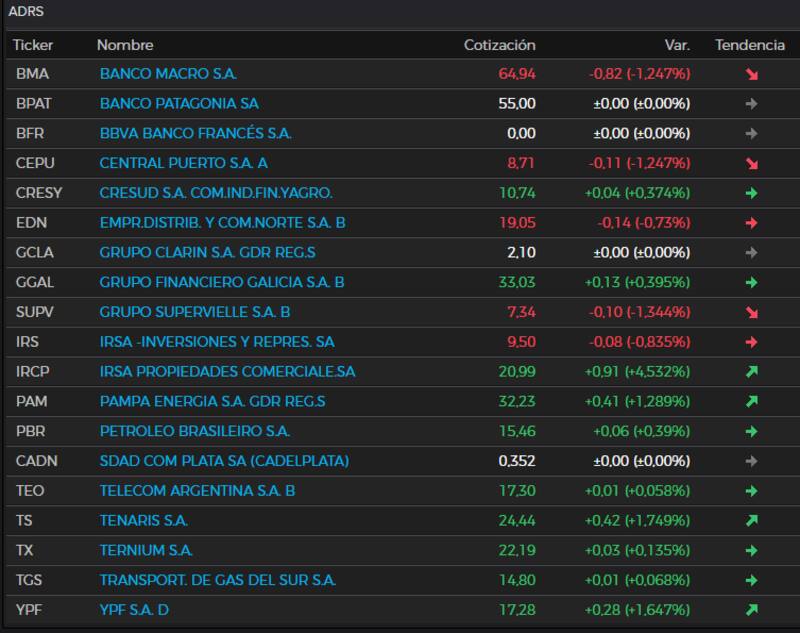Open the PAMPA ENERGIA S.A. GDR REG.S link

point(212,402)
